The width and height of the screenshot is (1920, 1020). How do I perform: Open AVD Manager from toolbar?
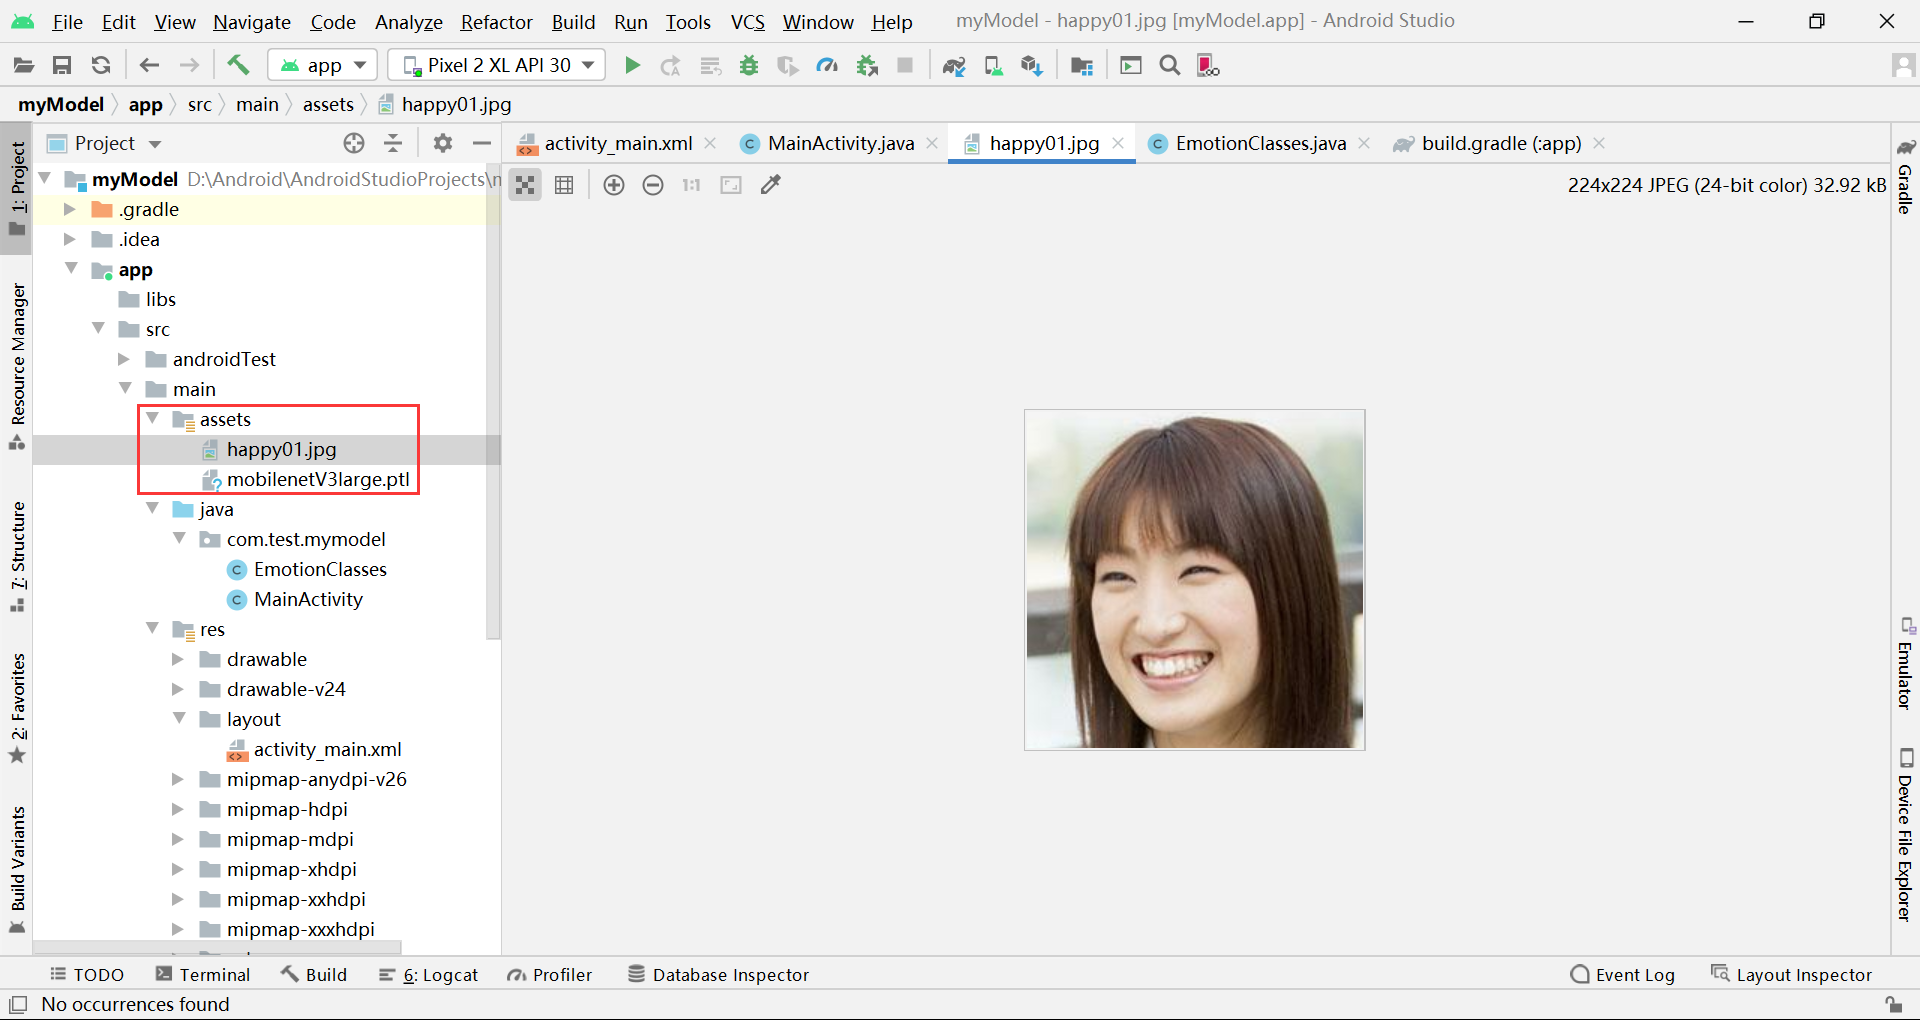[x=993, y=66]
